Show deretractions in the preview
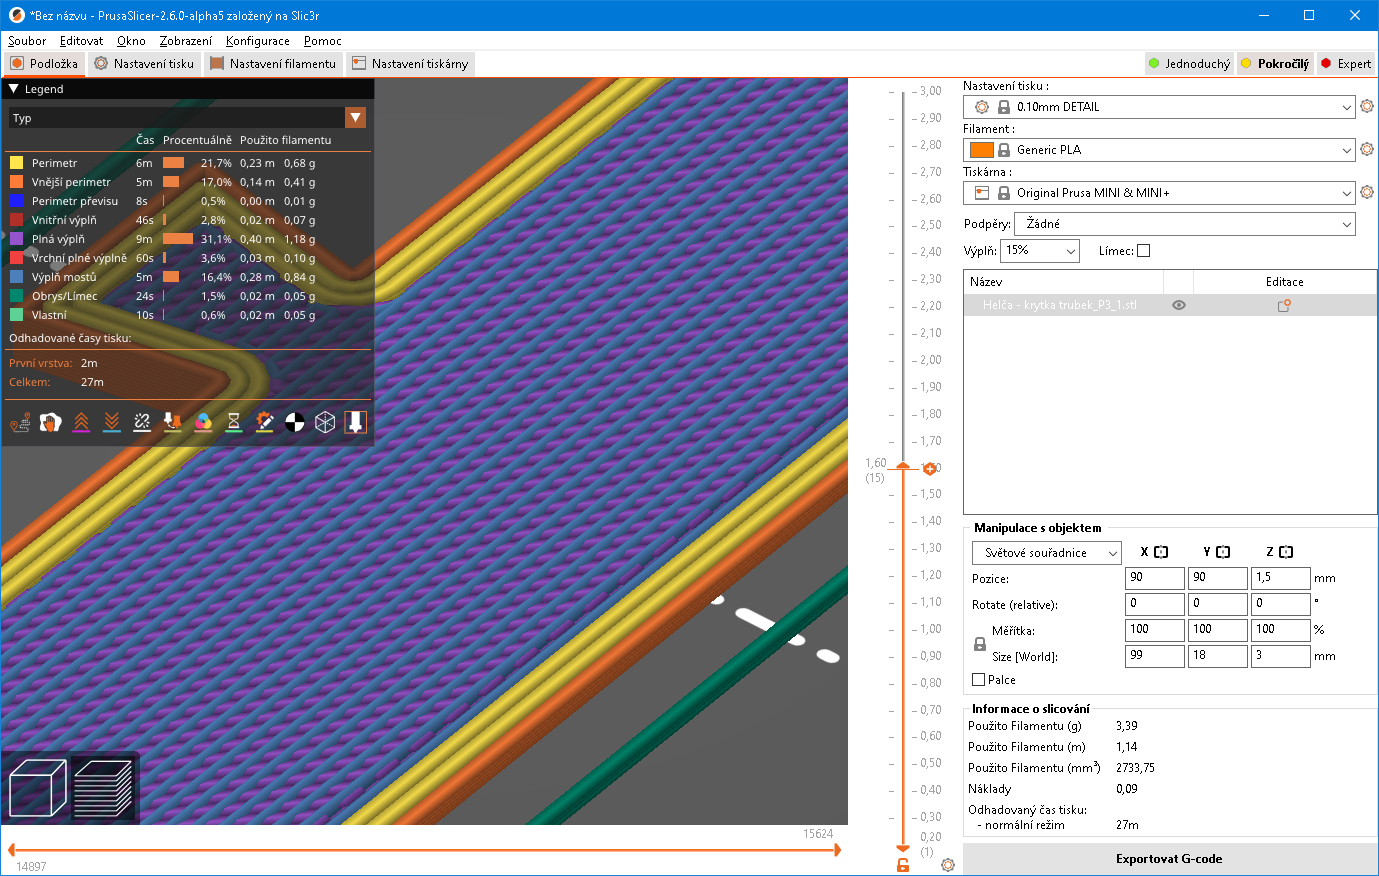 [x=112, y=421]
